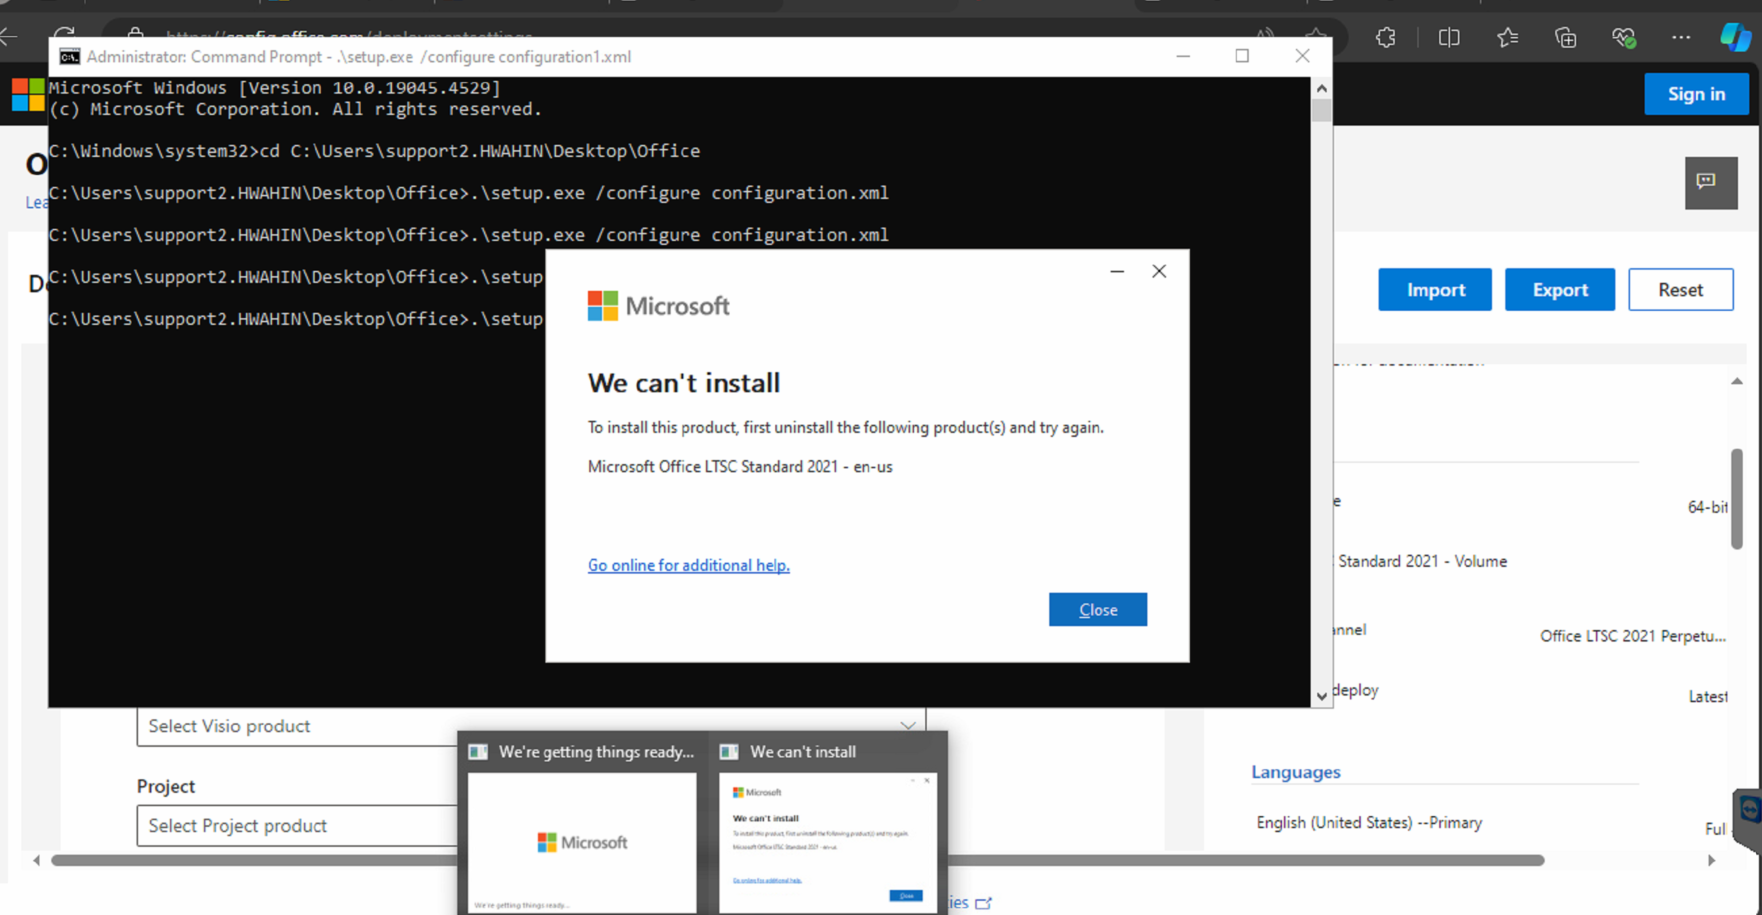Expand Select Visio product dropdown
1762x915 pixels.
[530, 726]
